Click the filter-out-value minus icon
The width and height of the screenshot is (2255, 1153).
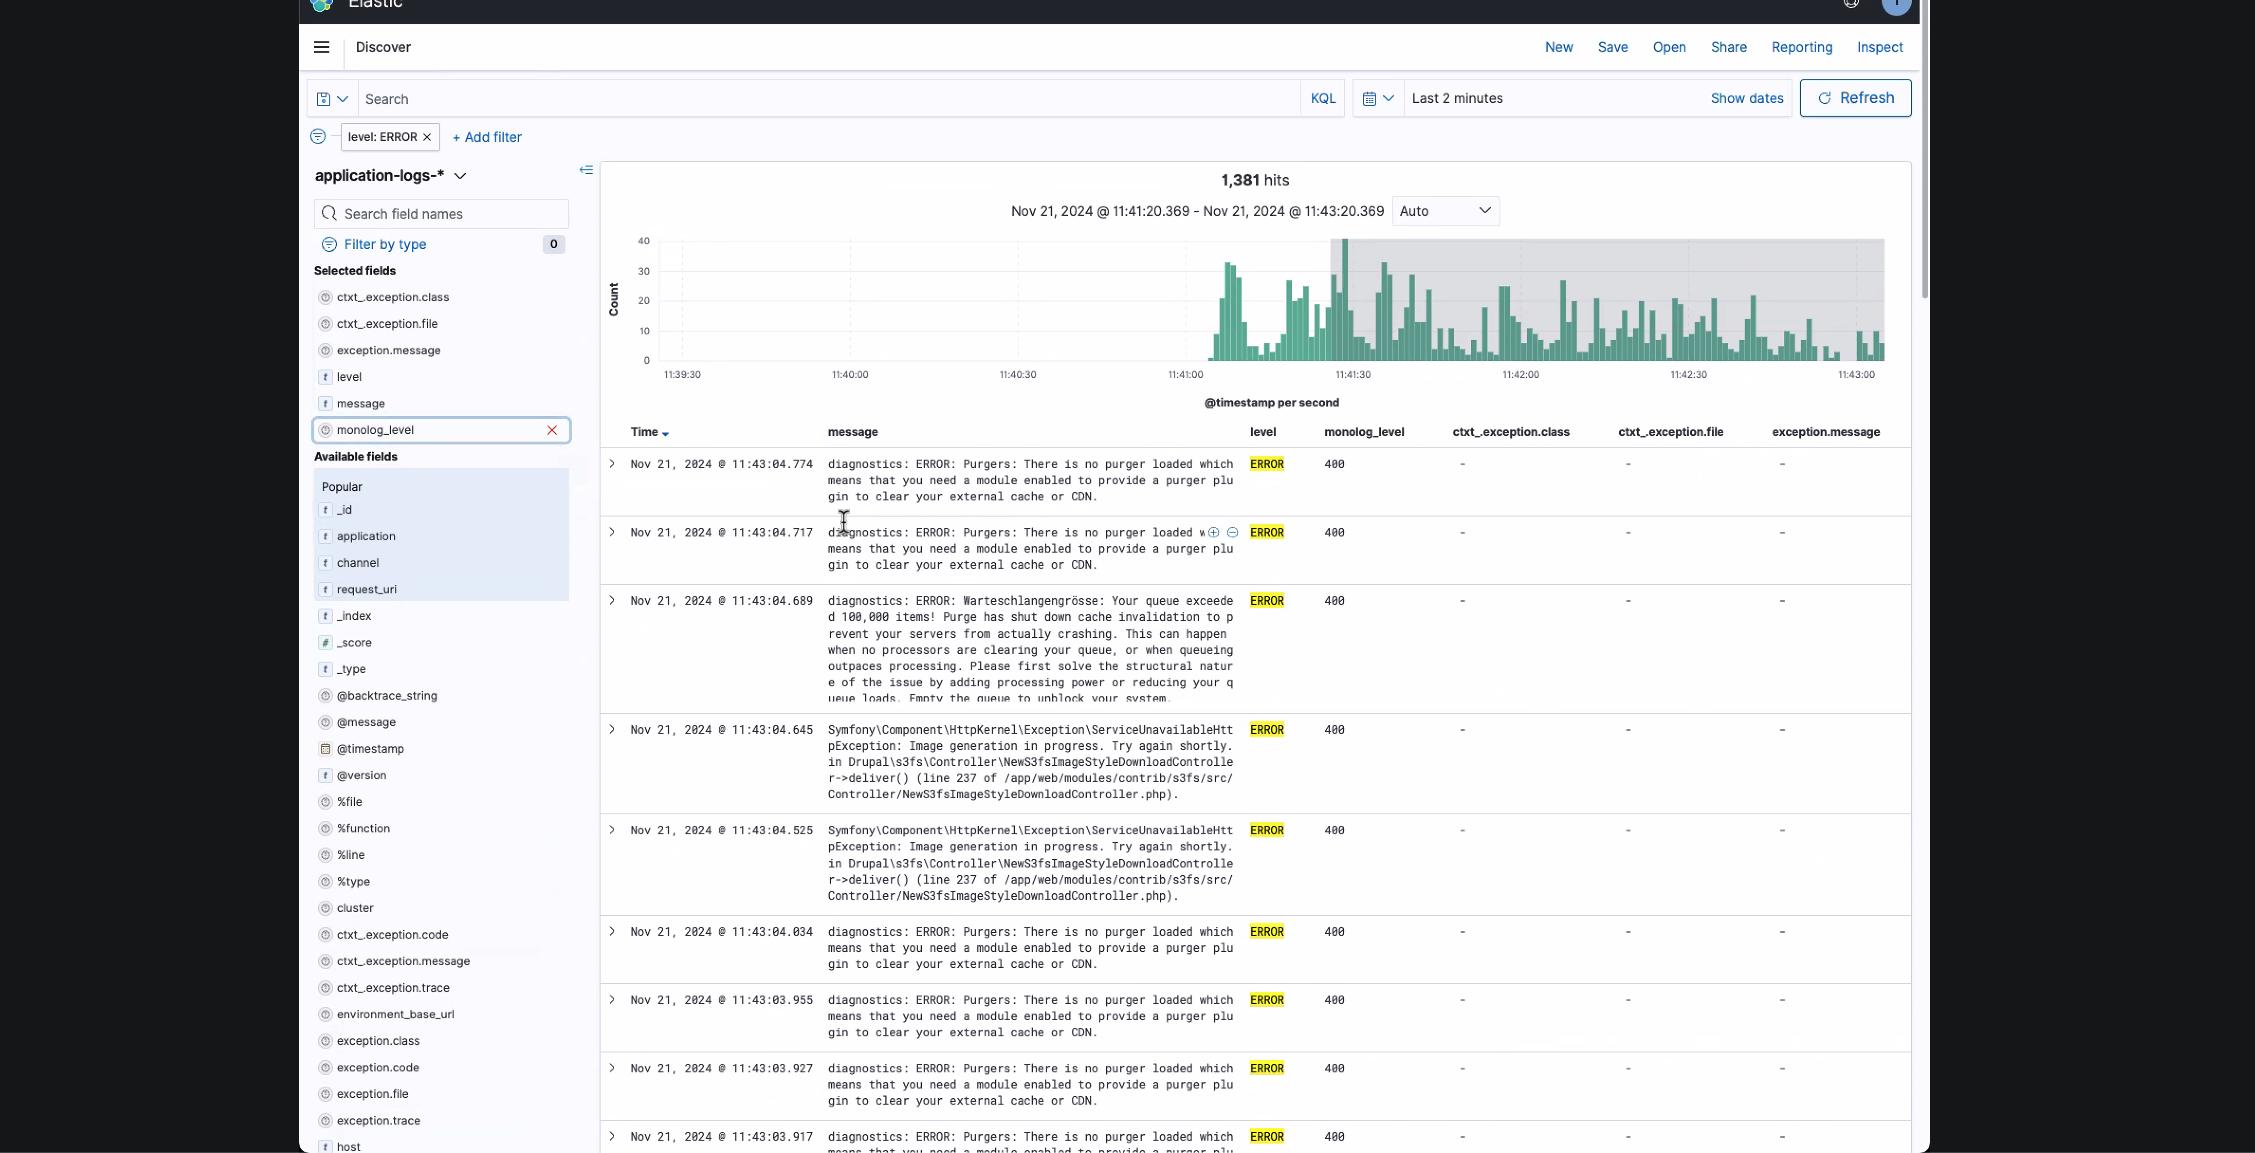1232,533
